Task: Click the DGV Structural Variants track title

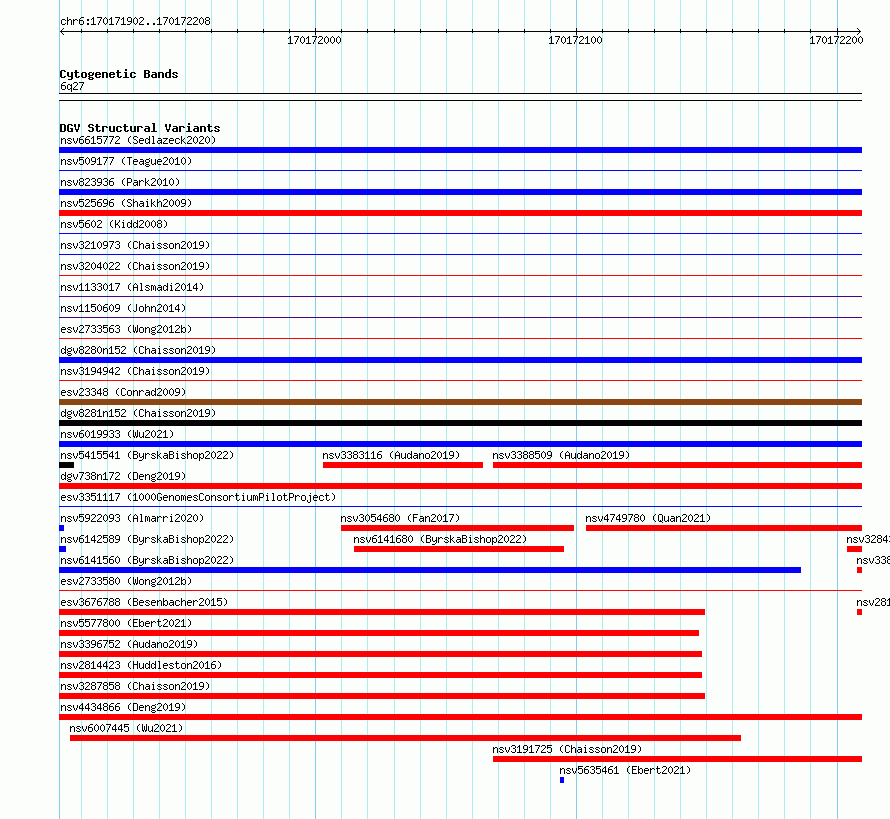Action: pos(140,128)
